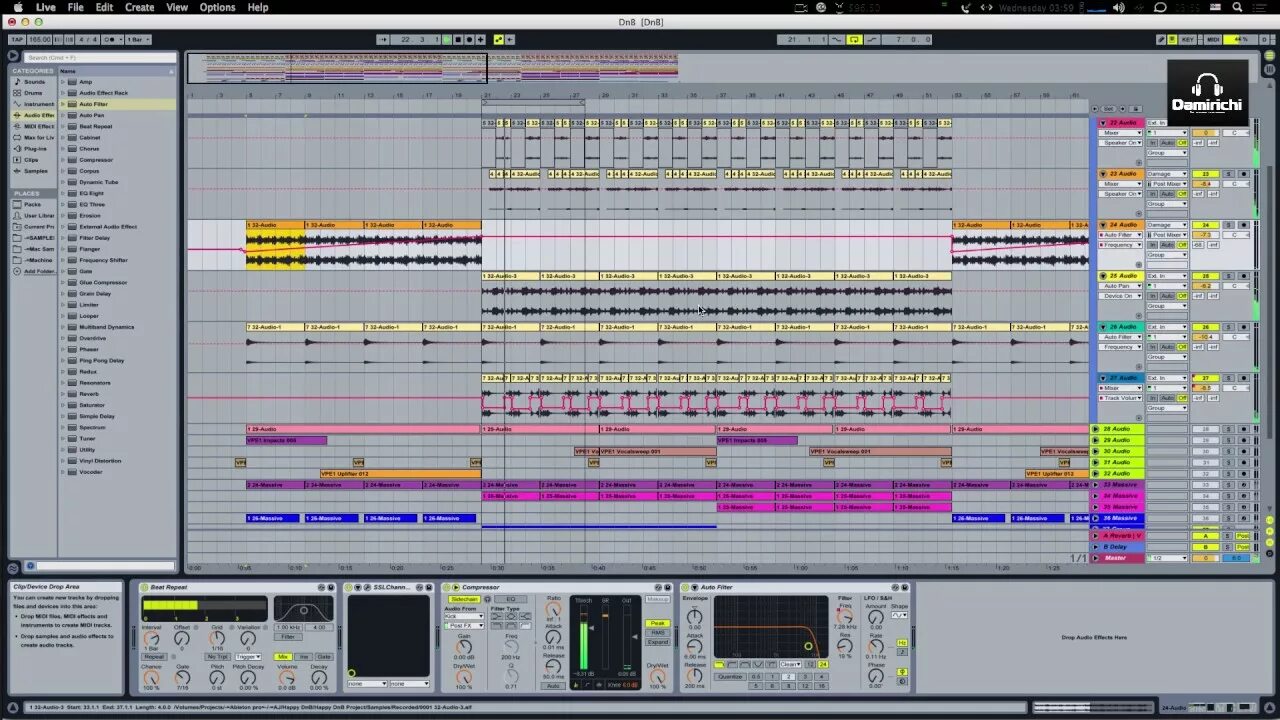Select RMS mode in Compressor
The image size is (1280, 720).
(658, 632)
